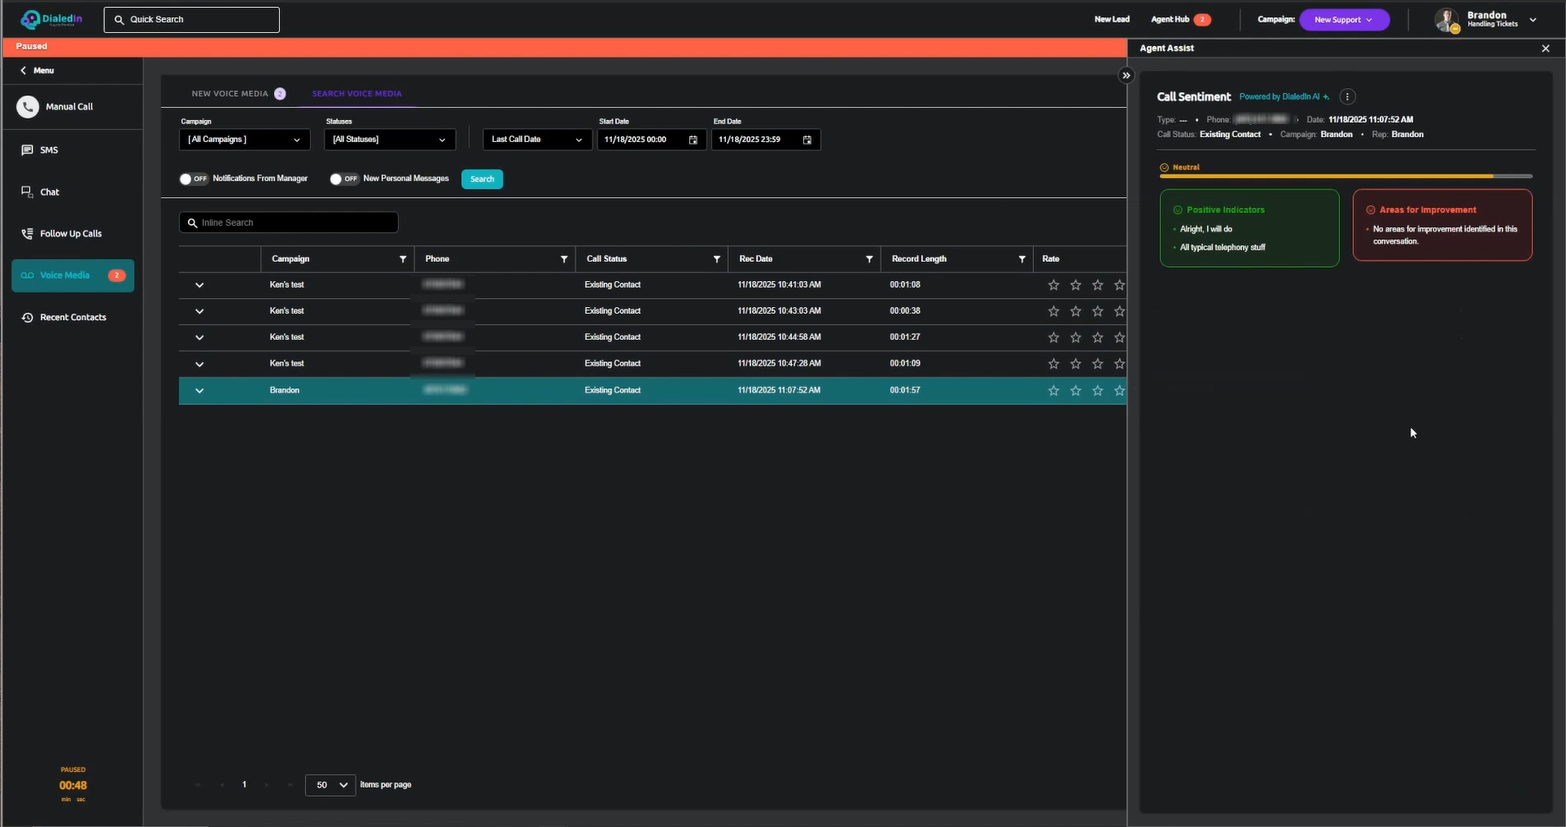Toggle New Personal Messages switch
Screen dimensions: 1566x827
(343, 179)
